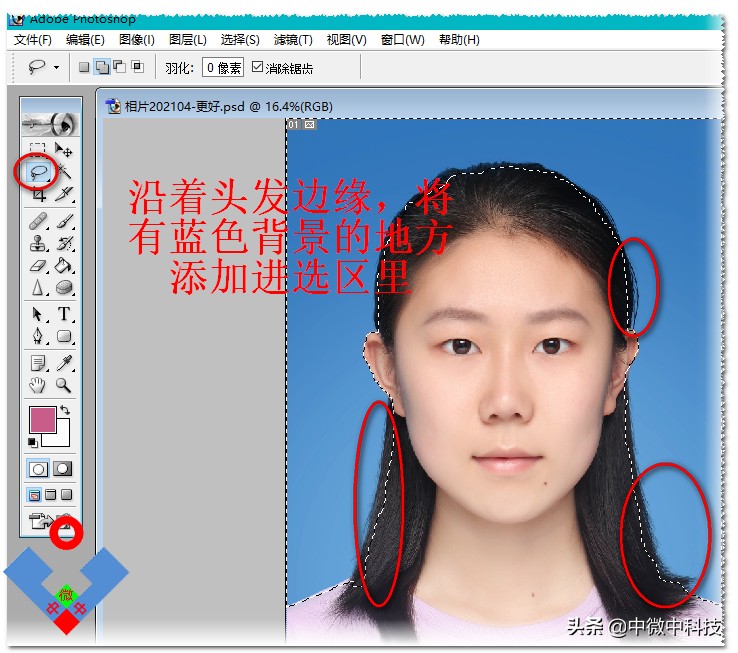Image resolution: width=738 pixels, height=653 pixels.
Task: Open 文件(F) menu
Action: click(32, 40)
